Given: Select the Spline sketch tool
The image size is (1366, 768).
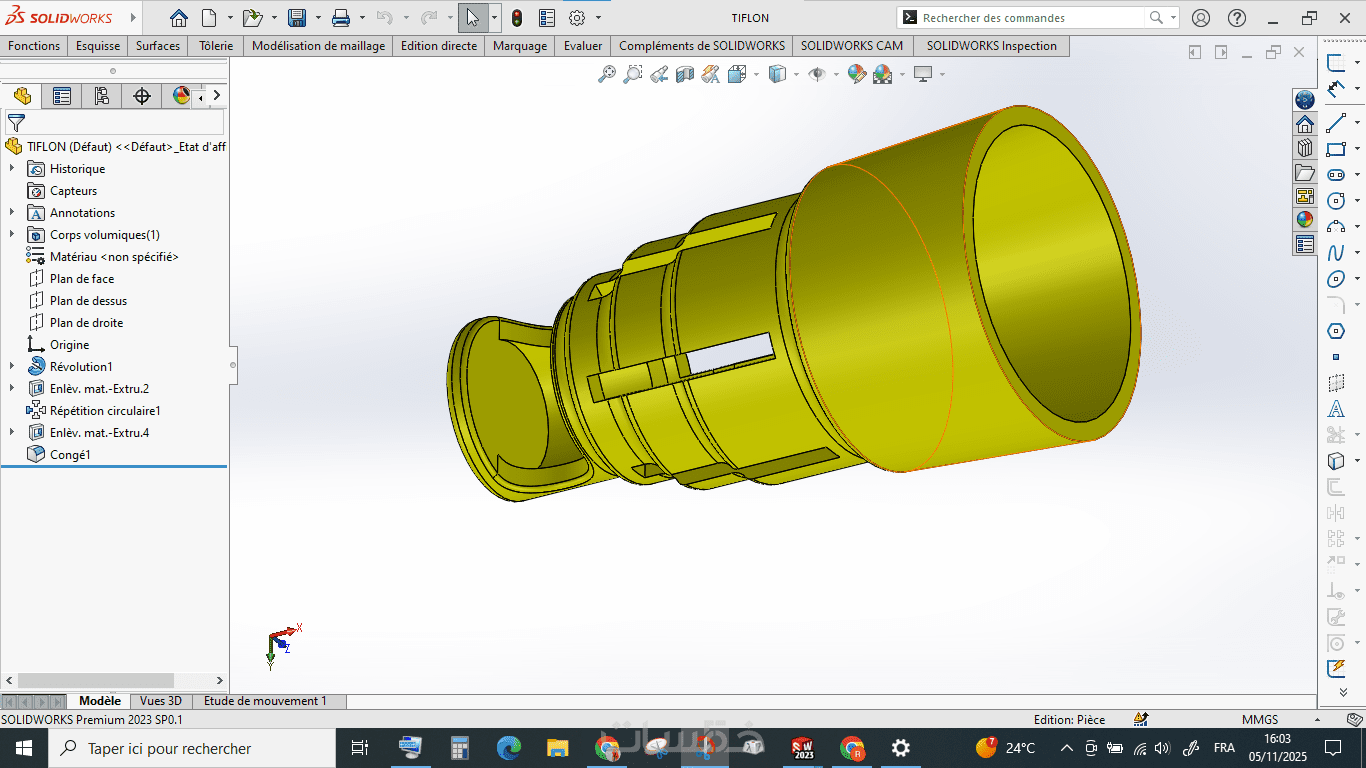Looking at the screenshot, I should pyautogui.click(x=1336, y=253).
